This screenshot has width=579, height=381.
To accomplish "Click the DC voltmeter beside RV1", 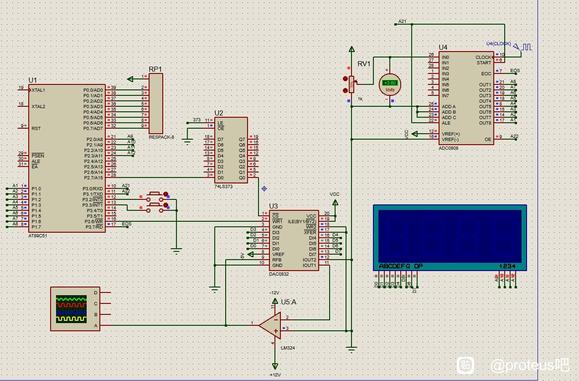I will point(390,85).
